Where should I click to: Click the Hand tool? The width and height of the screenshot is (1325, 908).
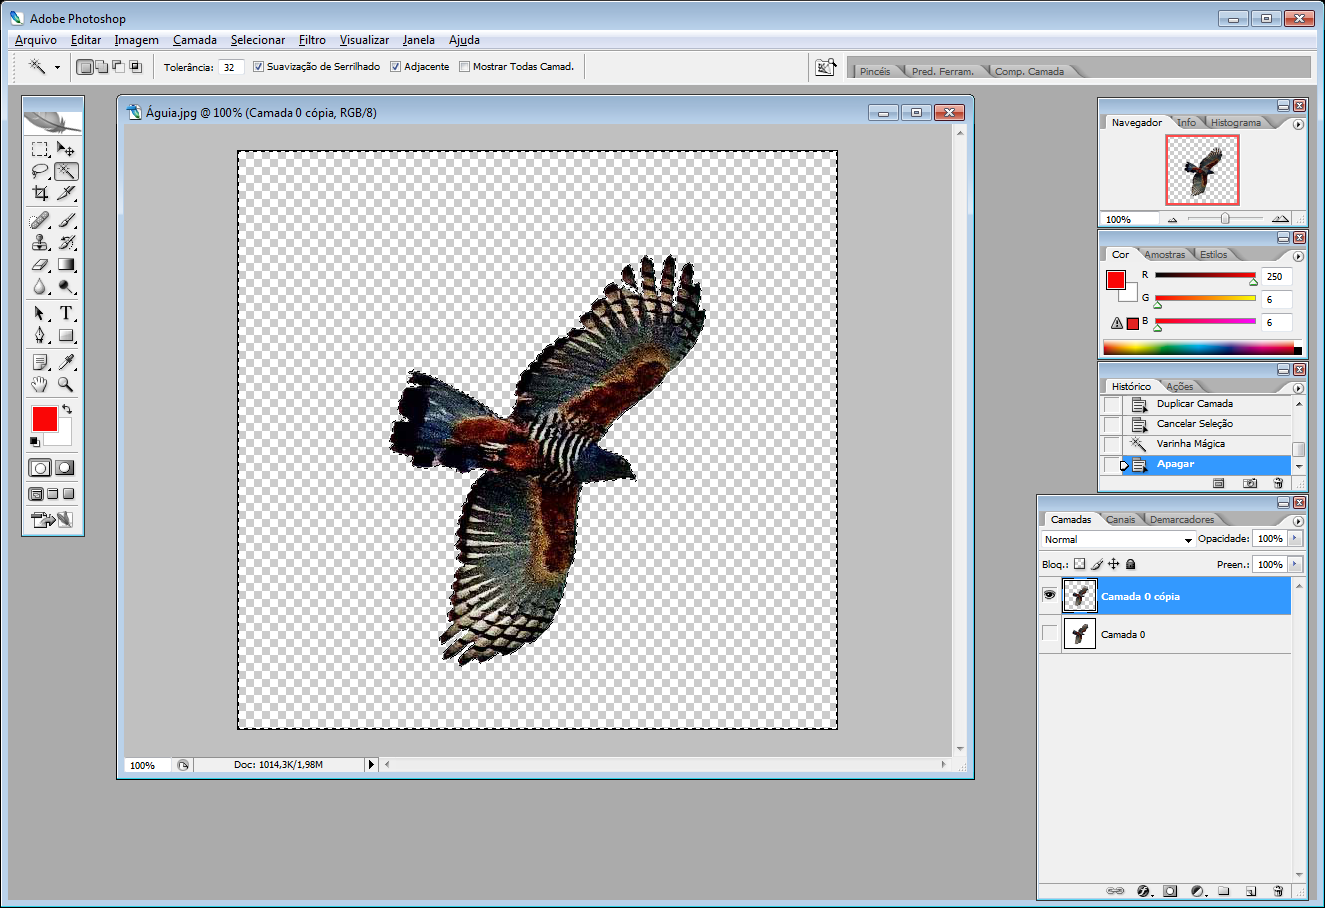coord(40,384)
